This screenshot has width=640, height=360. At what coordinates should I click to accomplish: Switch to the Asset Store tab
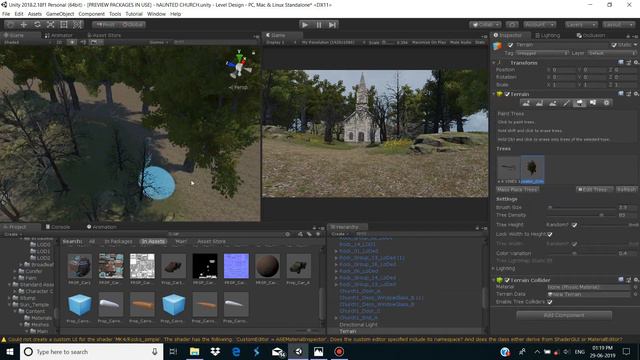pos(103,36)
